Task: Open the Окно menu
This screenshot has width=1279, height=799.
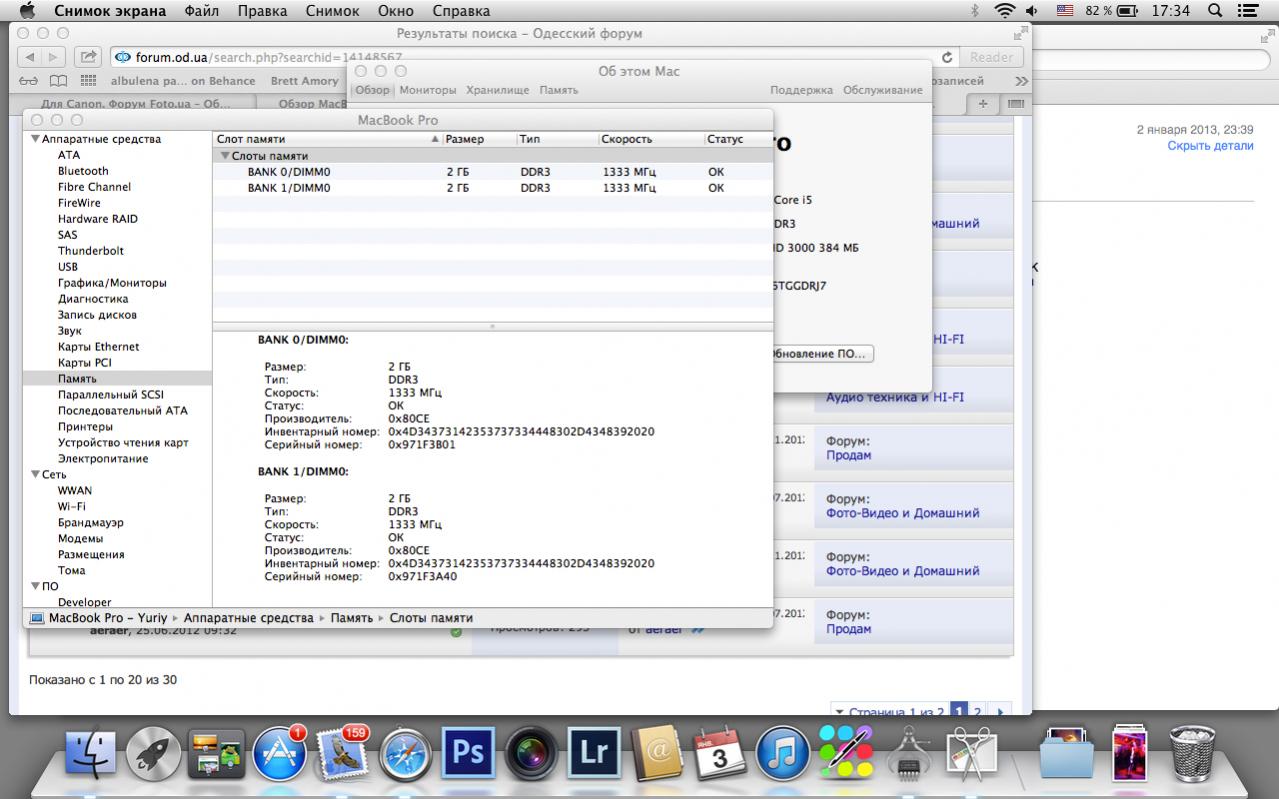Action: [396, 11]
